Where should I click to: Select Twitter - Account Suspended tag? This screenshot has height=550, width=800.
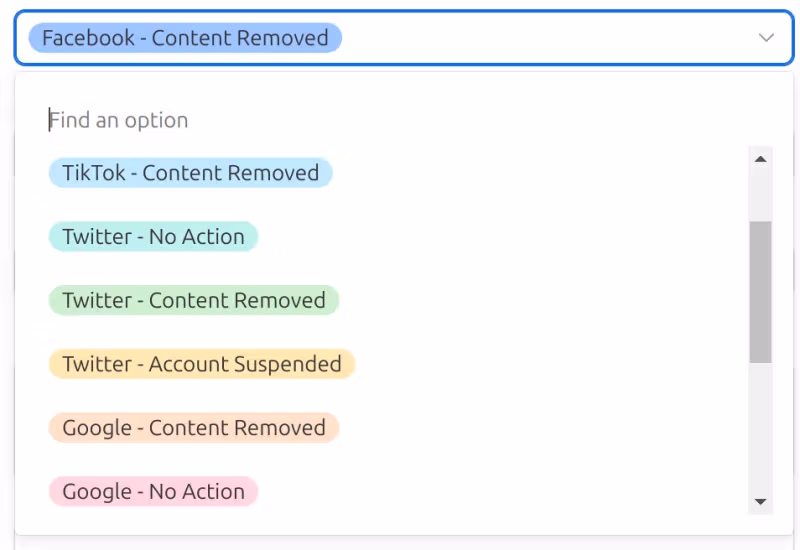coord(202,364)
